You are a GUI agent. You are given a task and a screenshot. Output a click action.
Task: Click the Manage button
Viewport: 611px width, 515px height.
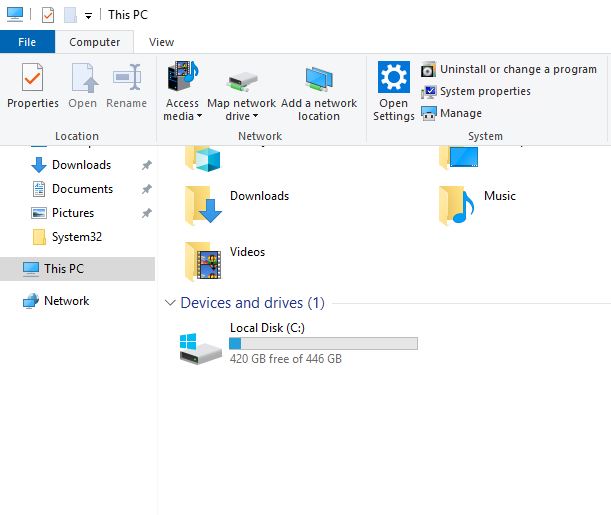[452, 113]
